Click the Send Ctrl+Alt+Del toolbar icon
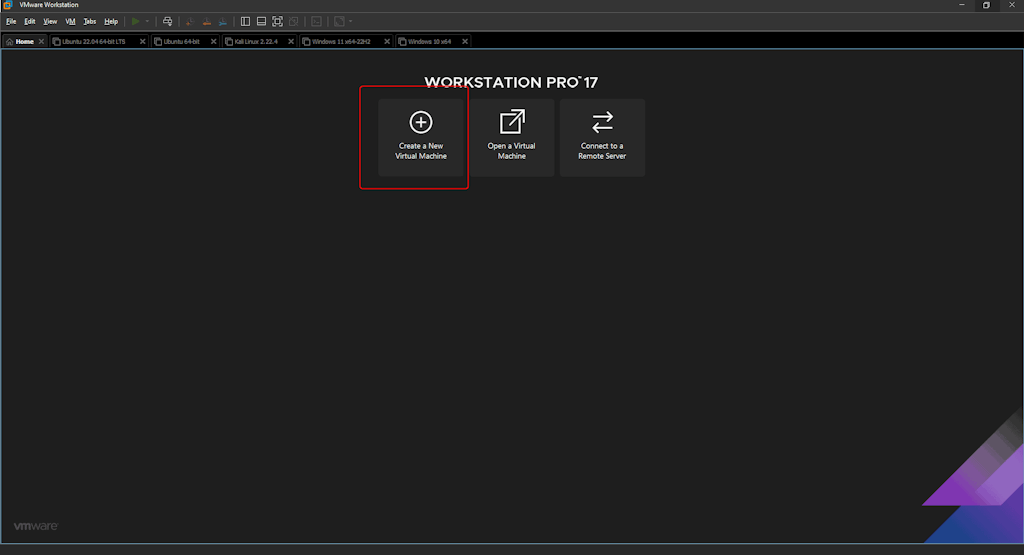Image resolution: width=1024 pixels, height=555 pixels. coord(168,22)
